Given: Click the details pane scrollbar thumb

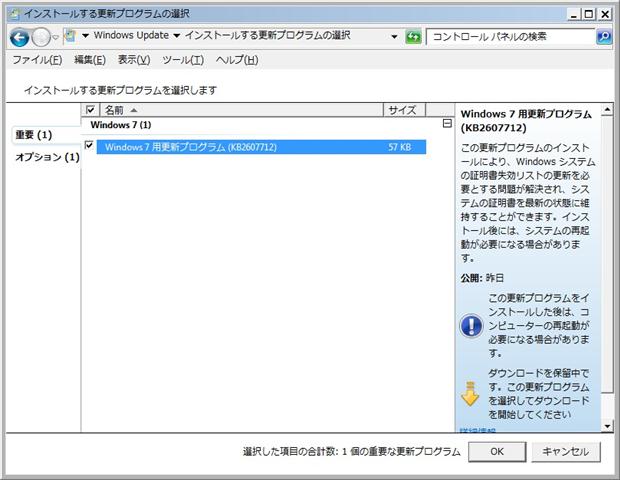Looking at the screenshot, I should 607,254.
